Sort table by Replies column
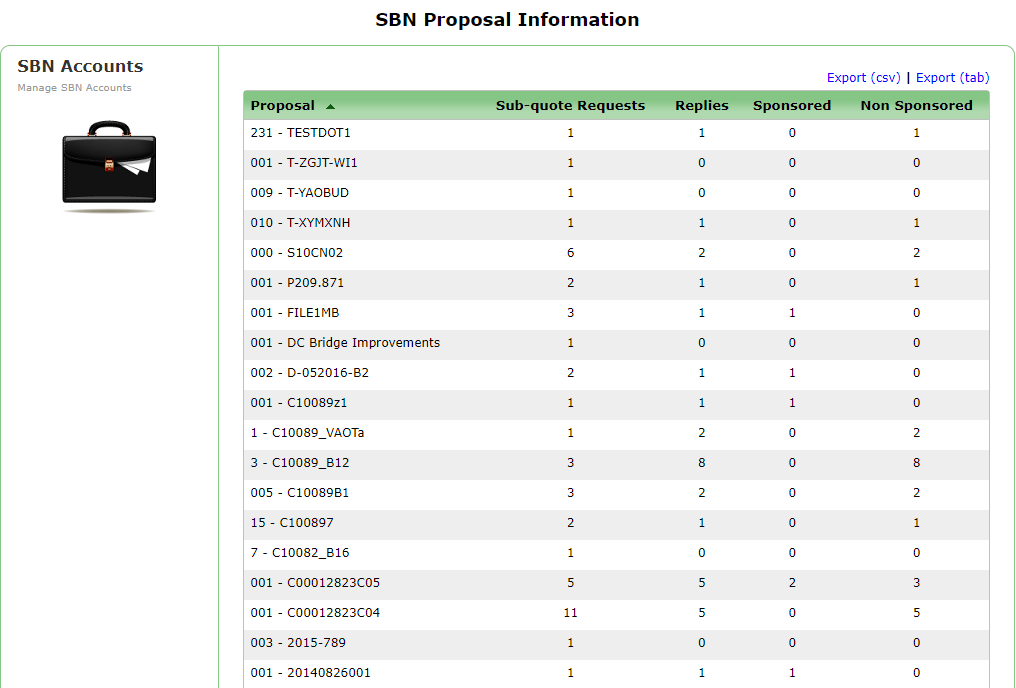This screenshot has height=688, width=1016. [x=701, y=106]
